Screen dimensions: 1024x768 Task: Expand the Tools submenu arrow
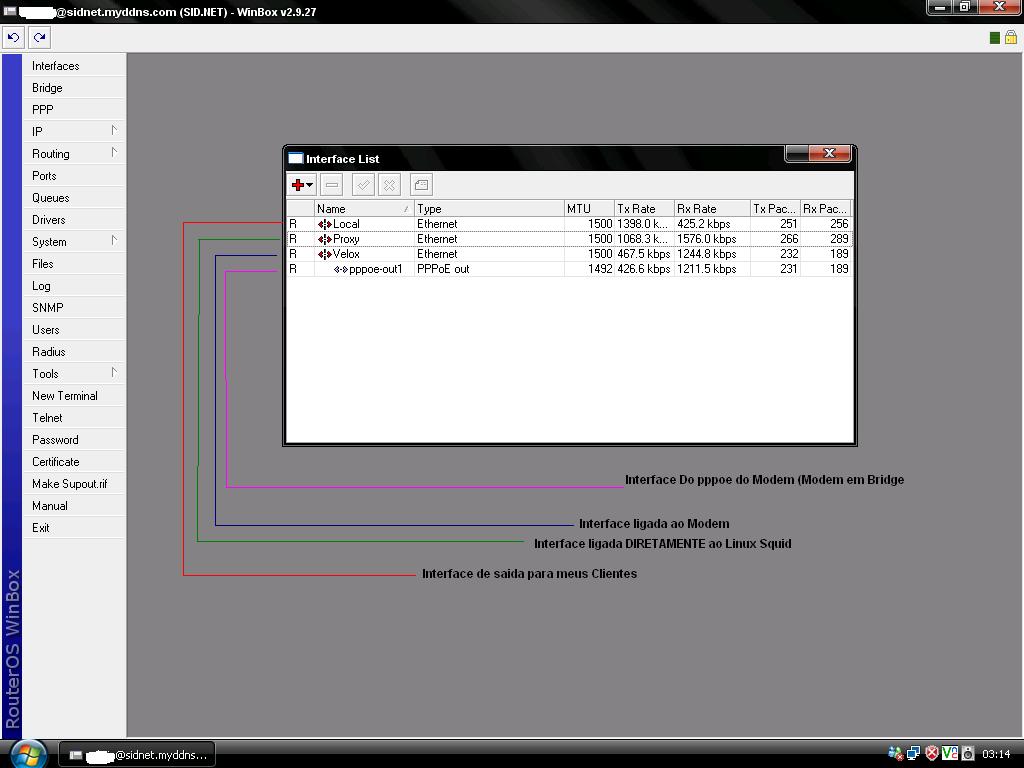114,373
